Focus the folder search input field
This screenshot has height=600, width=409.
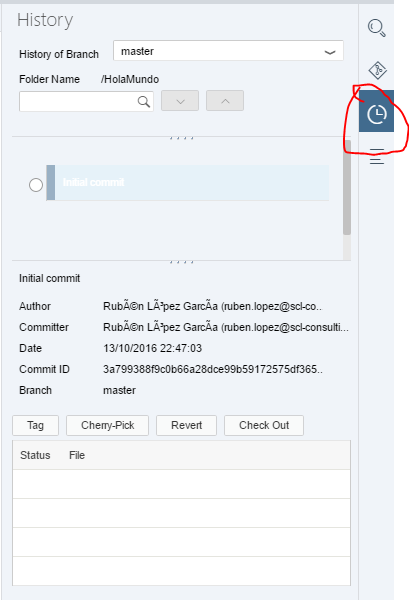(x=86, y=101)
